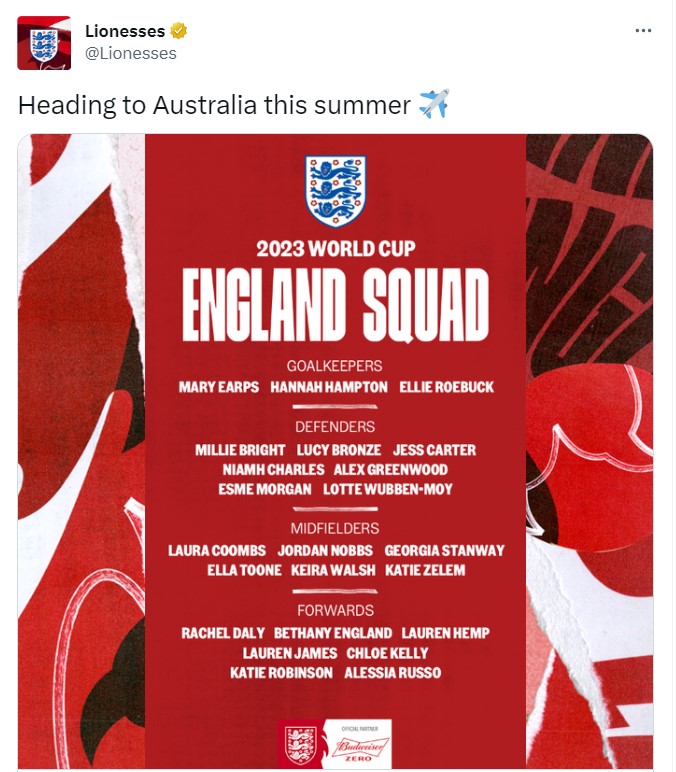Click Alessia Russo name in squad list
This screenshot has width=676, height=772.
pyautogui.click(x=393, y=673)
